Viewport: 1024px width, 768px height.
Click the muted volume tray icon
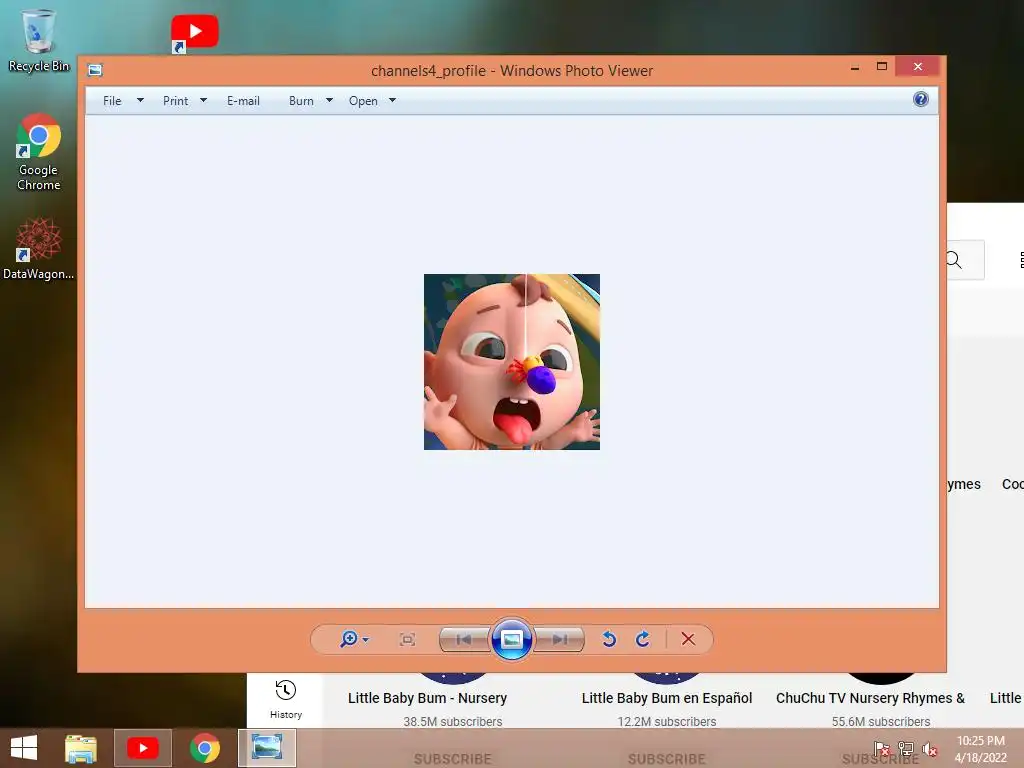[x=930, y=749]
